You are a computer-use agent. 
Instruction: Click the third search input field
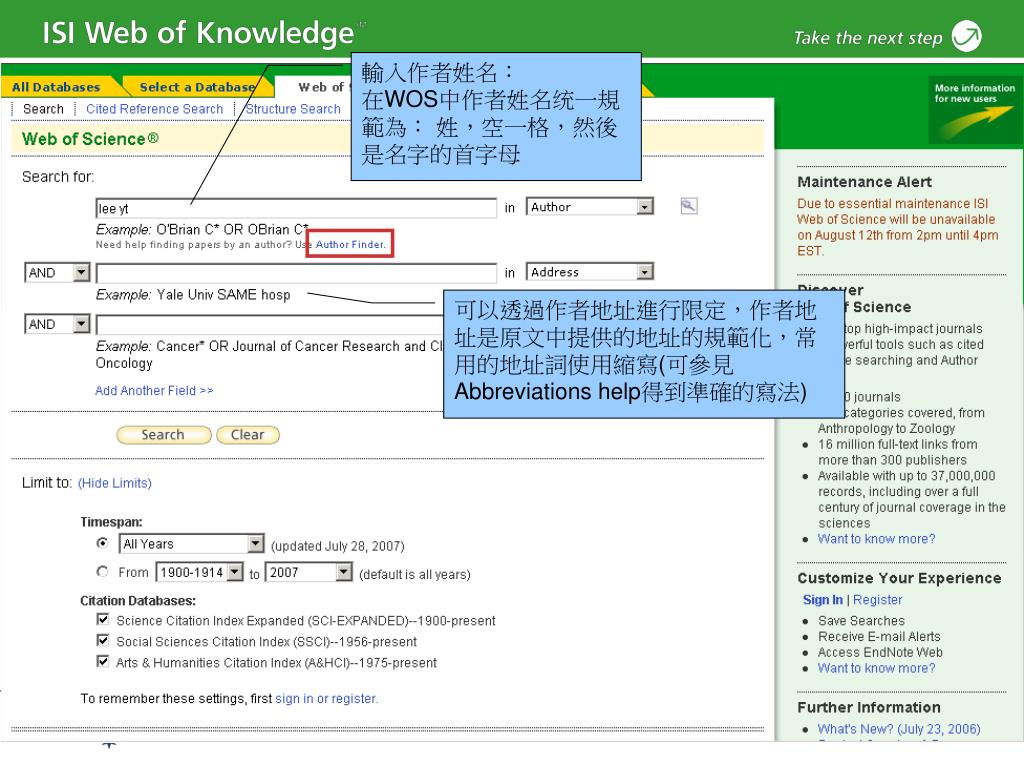click(270, 324)
